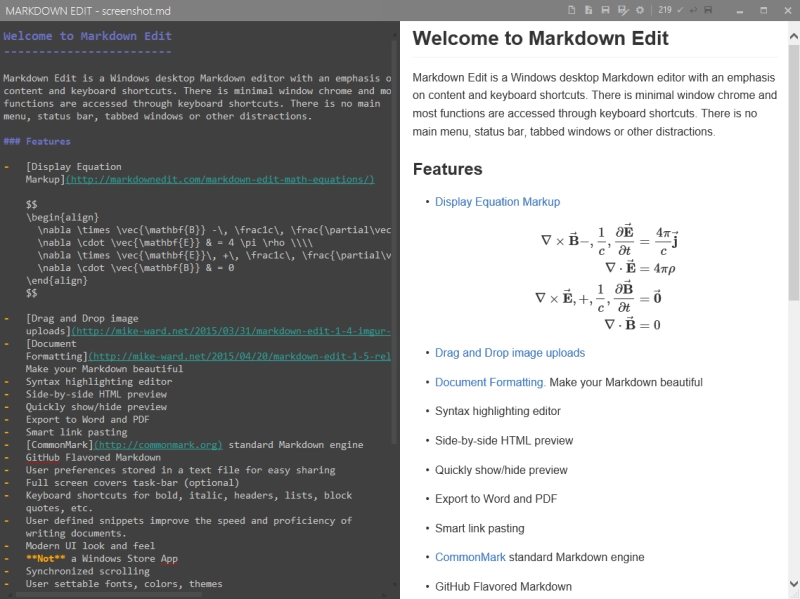Follow the Drag and Drop image uploads link
This screenshot has height=599, width=800.
pyautogui.click(x=510, y=353)
